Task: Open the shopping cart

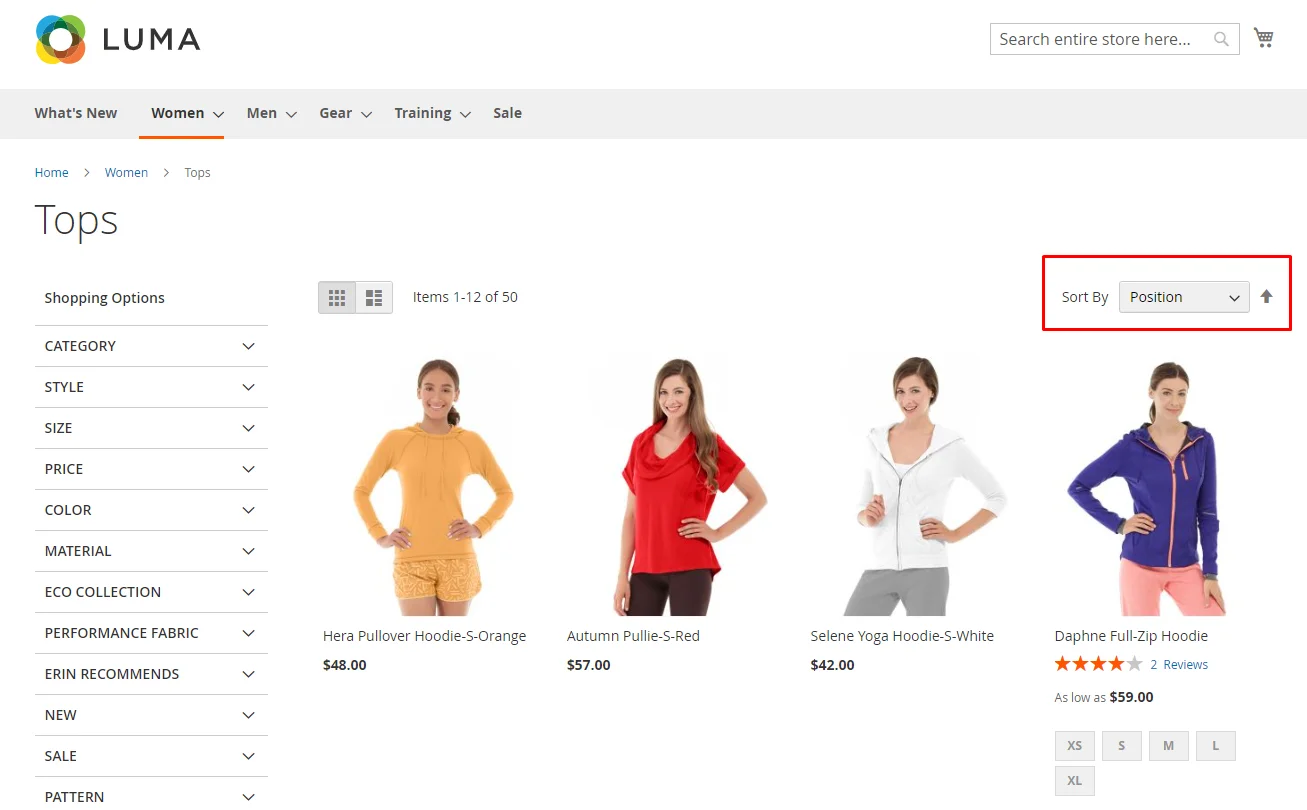Action: (1264, 38)
